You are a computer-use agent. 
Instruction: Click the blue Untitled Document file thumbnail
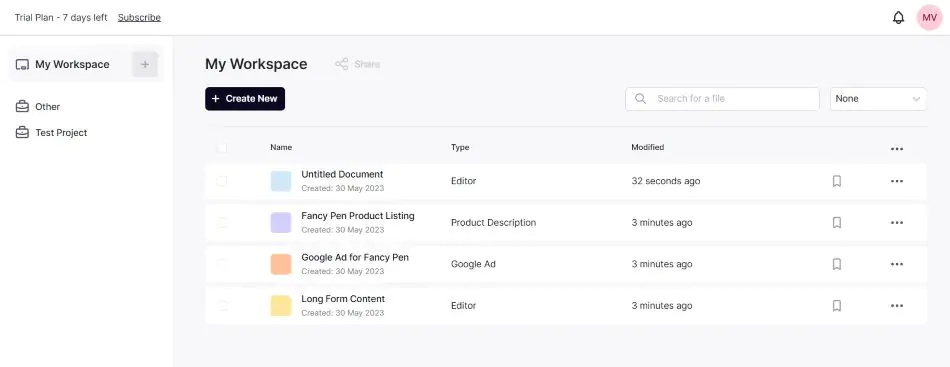281,181
